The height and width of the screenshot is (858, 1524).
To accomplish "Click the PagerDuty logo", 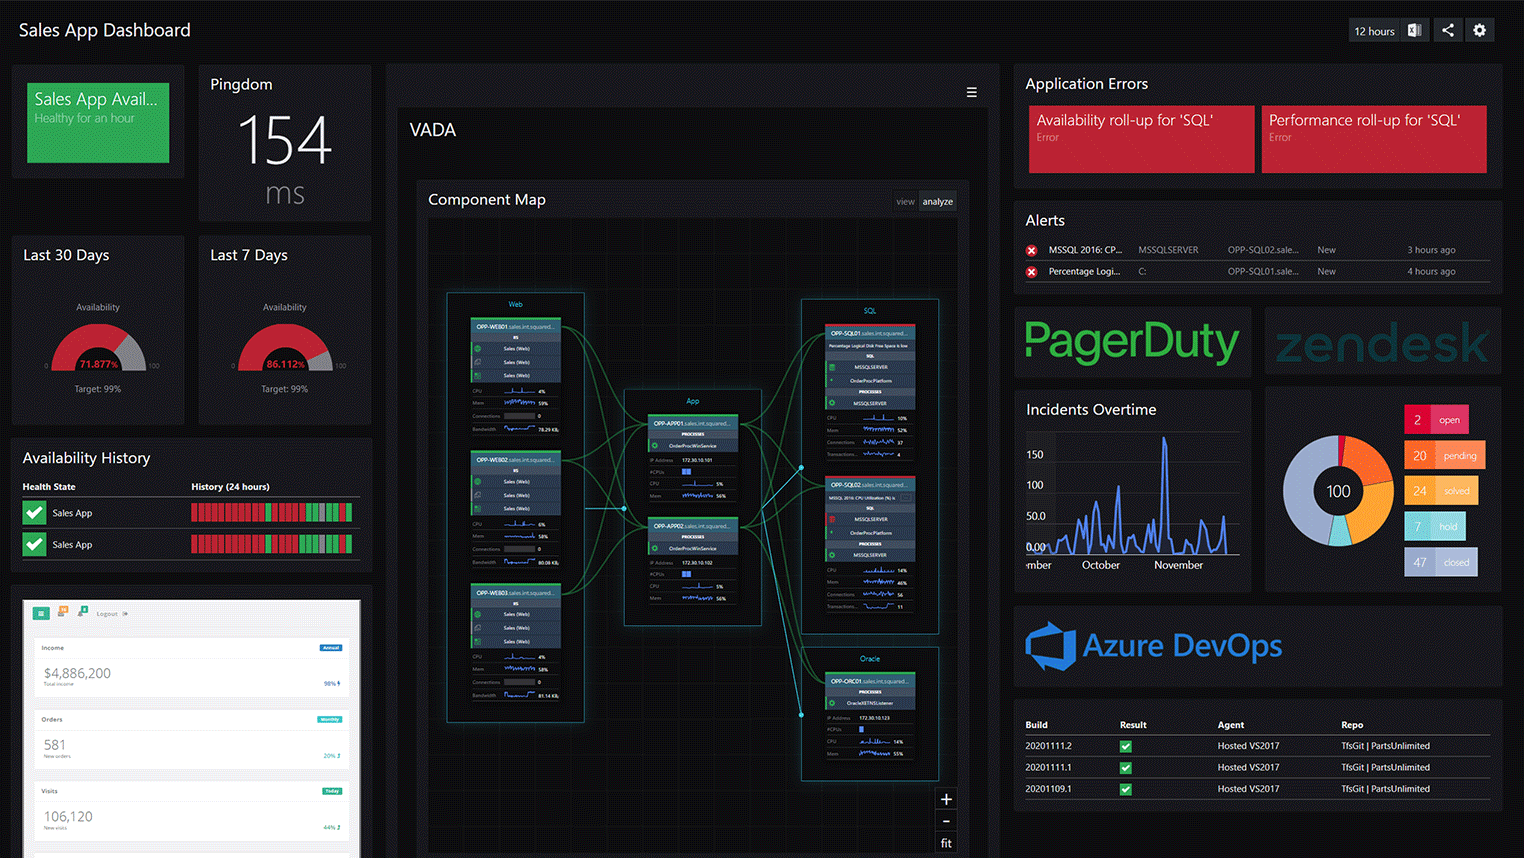I will (1131, 341).
